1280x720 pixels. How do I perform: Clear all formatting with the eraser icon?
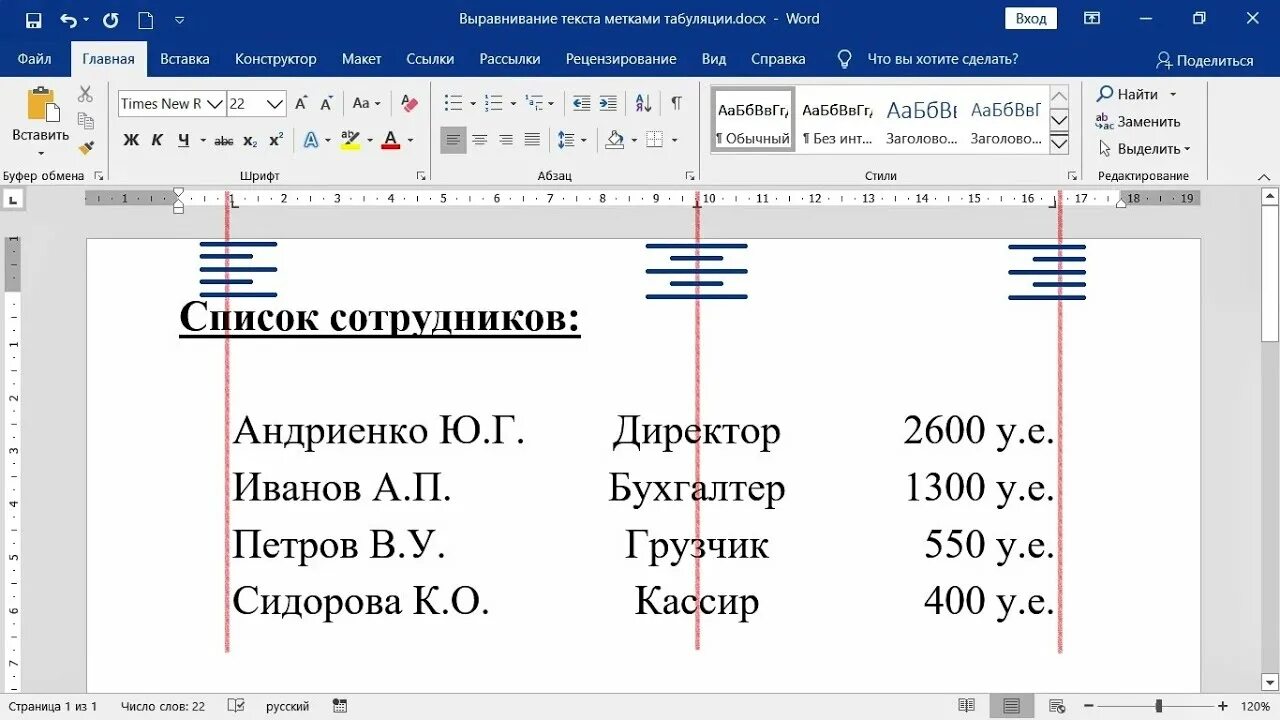click(408, 103)
